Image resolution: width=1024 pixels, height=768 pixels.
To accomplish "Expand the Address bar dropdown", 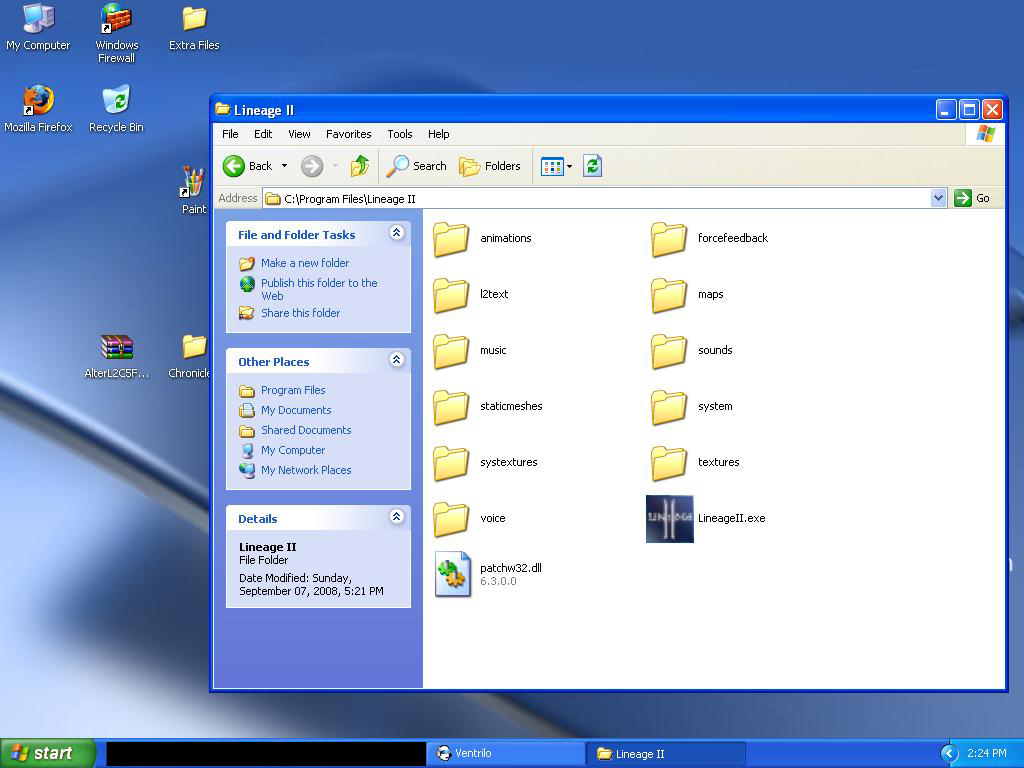I will point(938,198).
